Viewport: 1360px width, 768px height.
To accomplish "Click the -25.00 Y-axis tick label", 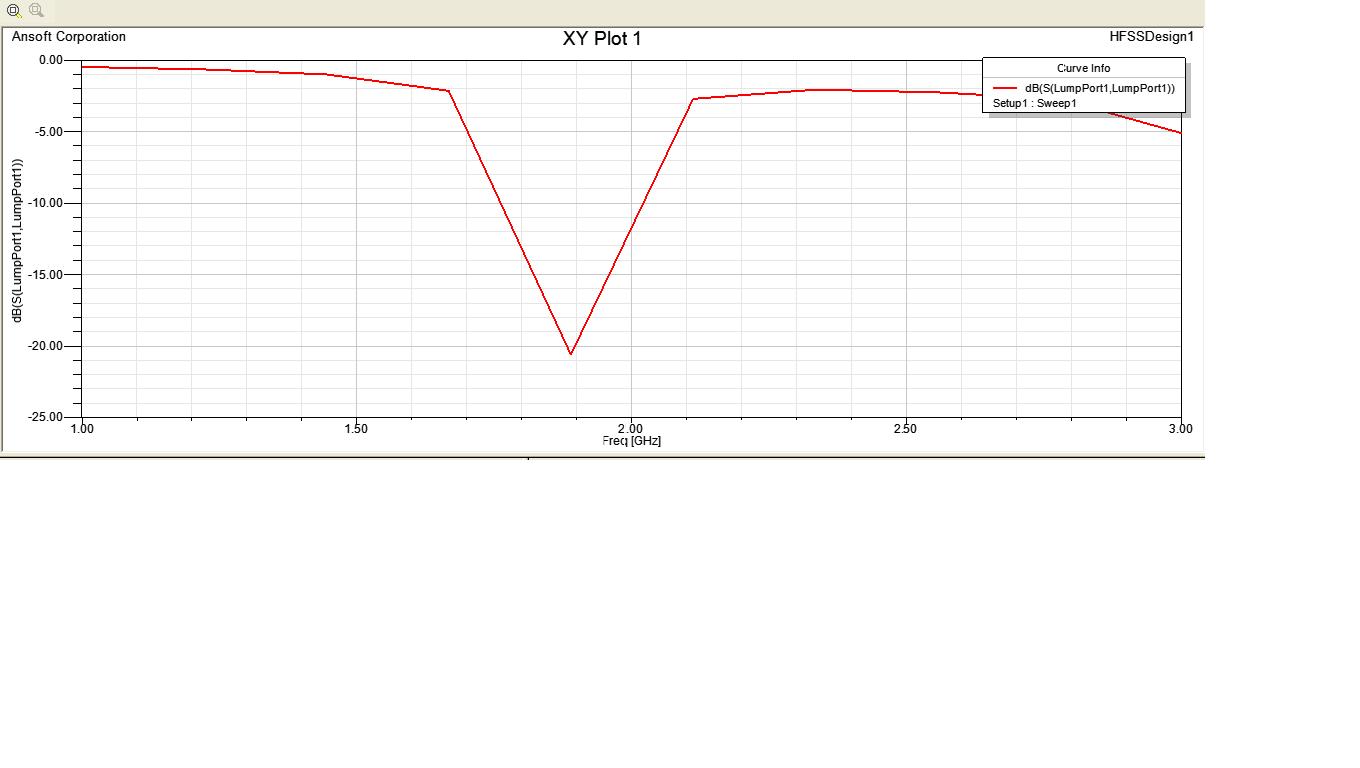I will pos(45,417).
